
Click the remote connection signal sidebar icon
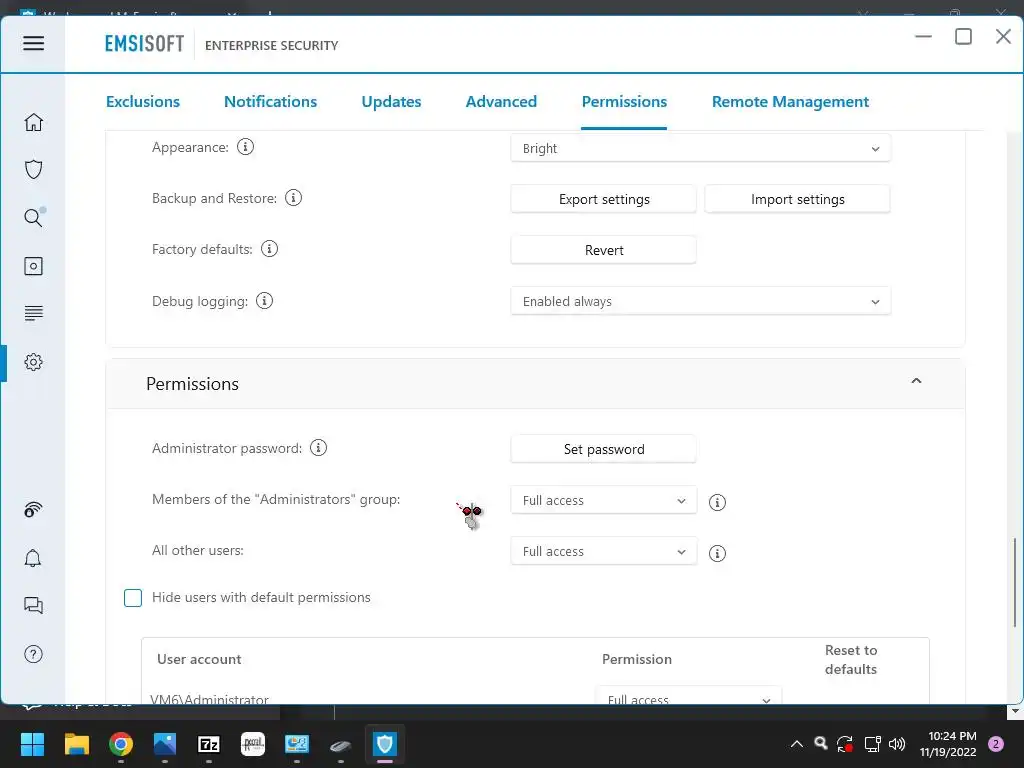[33, 509]
